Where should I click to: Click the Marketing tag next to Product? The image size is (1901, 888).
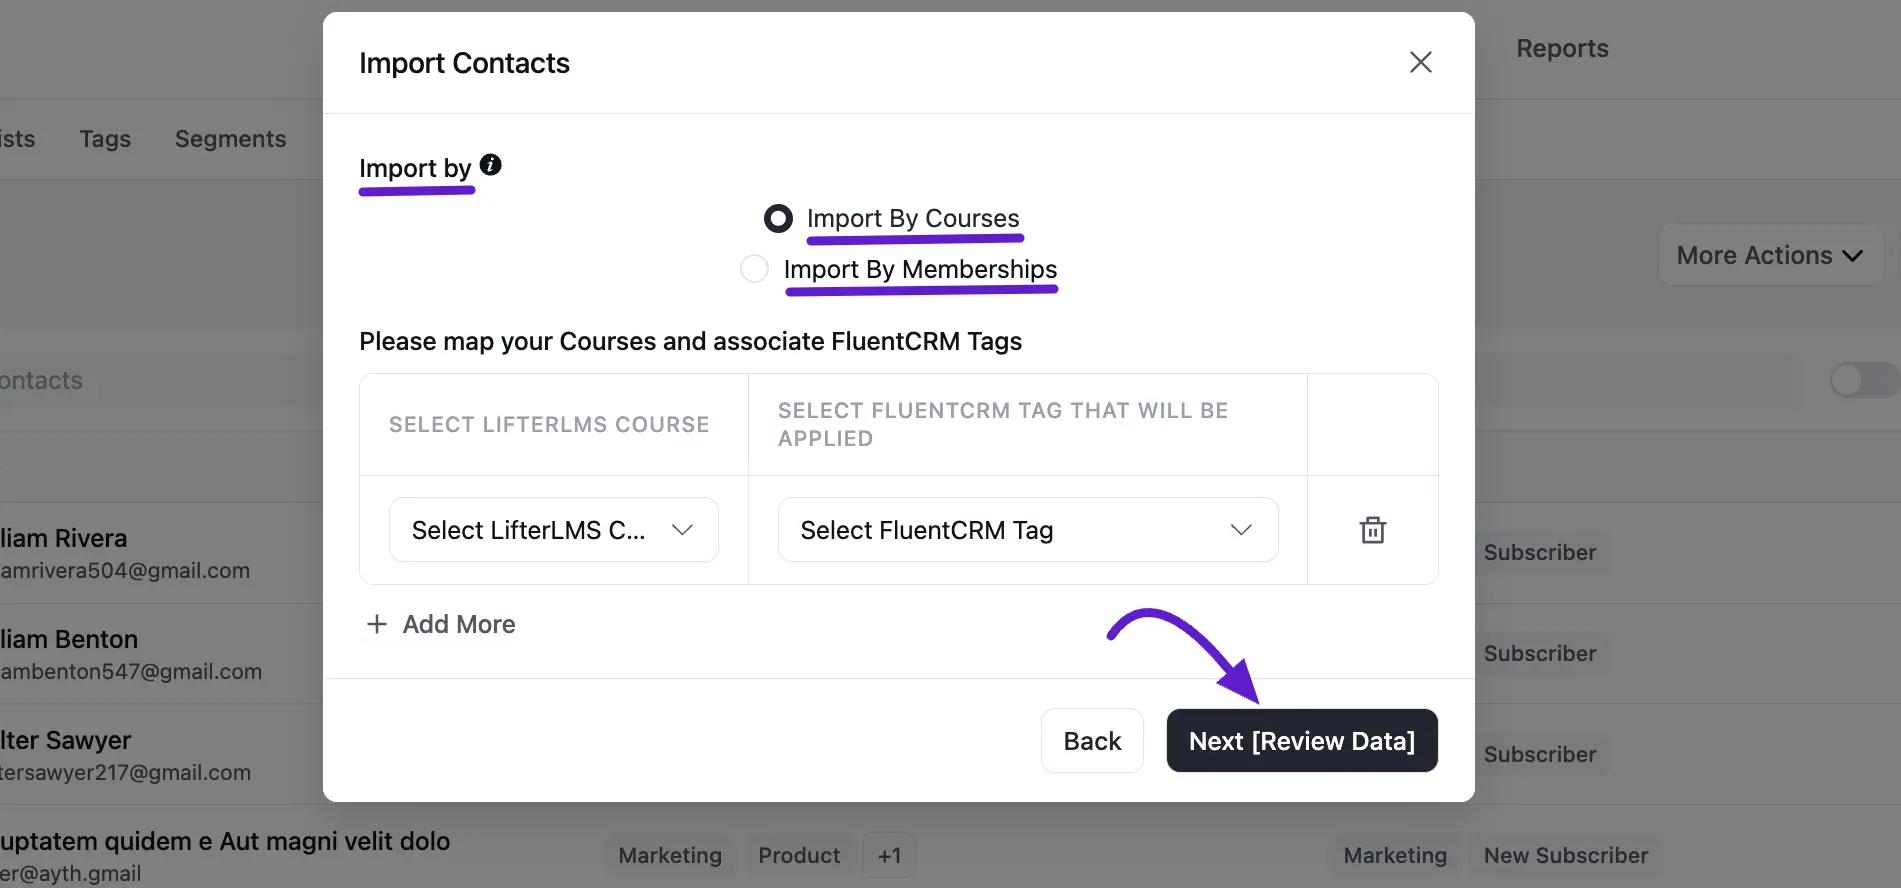click(670, 855)
